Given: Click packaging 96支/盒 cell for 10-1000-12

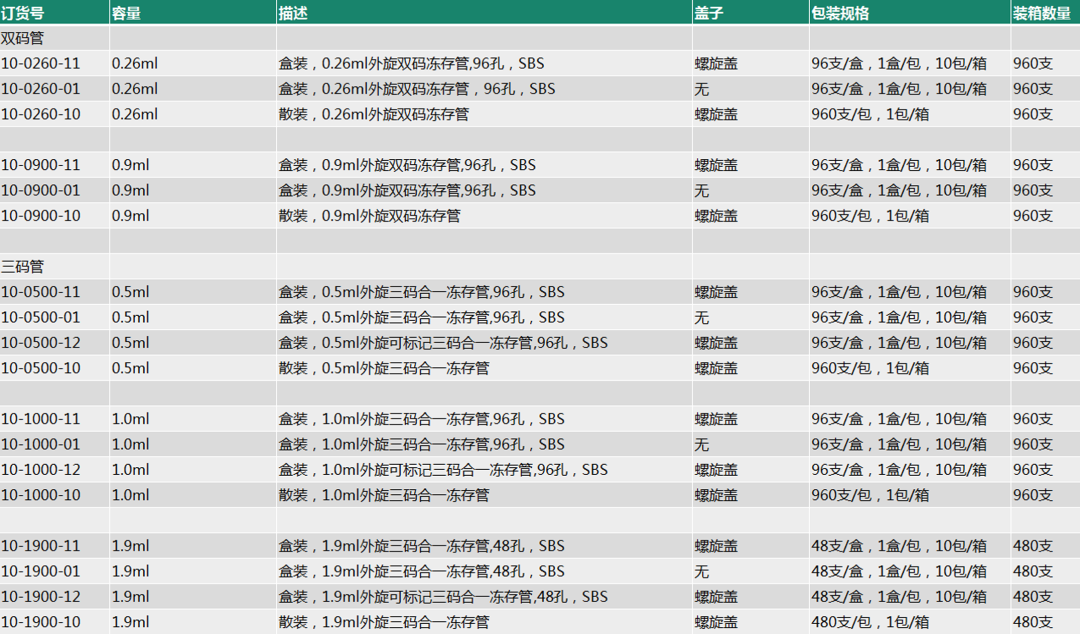Looking at the screenshot, I should (x=899, y=470).
